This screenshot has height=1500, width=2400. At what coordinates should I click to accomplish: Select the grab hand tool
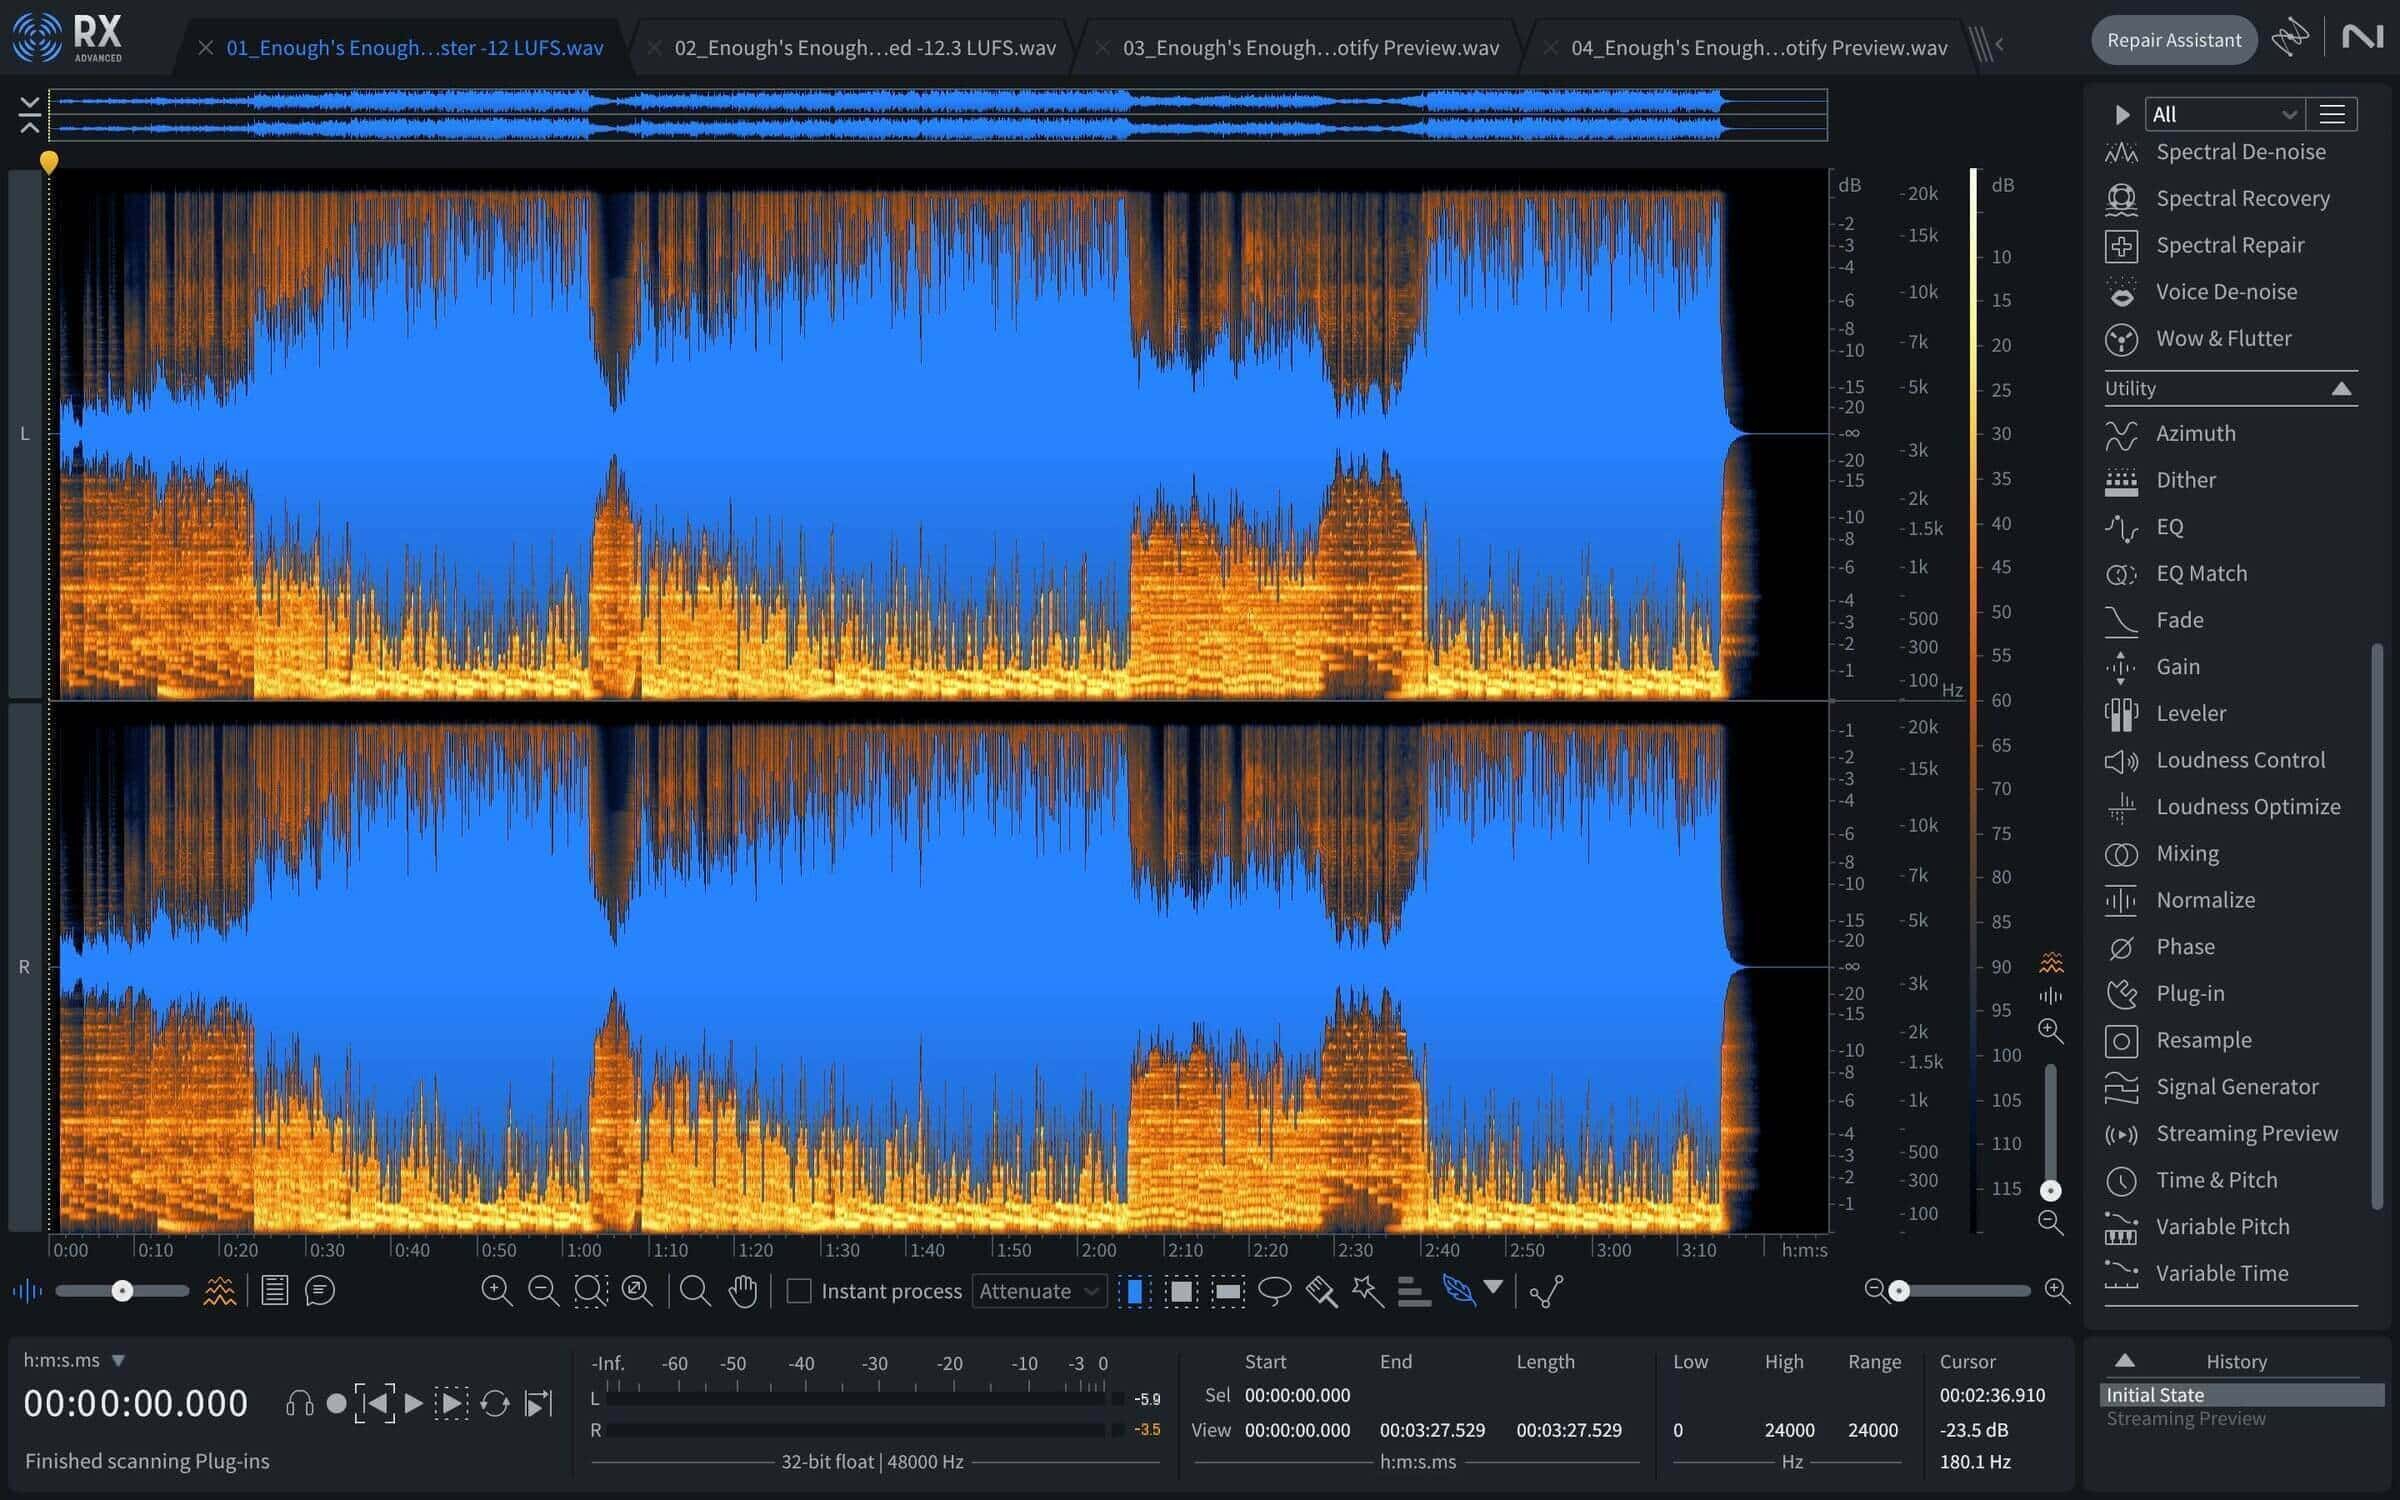[743, 1291]
